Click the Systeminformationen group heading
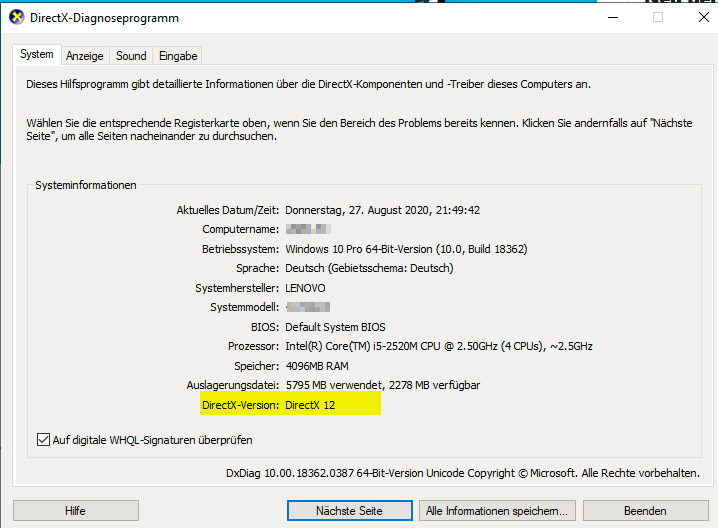Screen dimensions: 718x528 pos(86,185)
